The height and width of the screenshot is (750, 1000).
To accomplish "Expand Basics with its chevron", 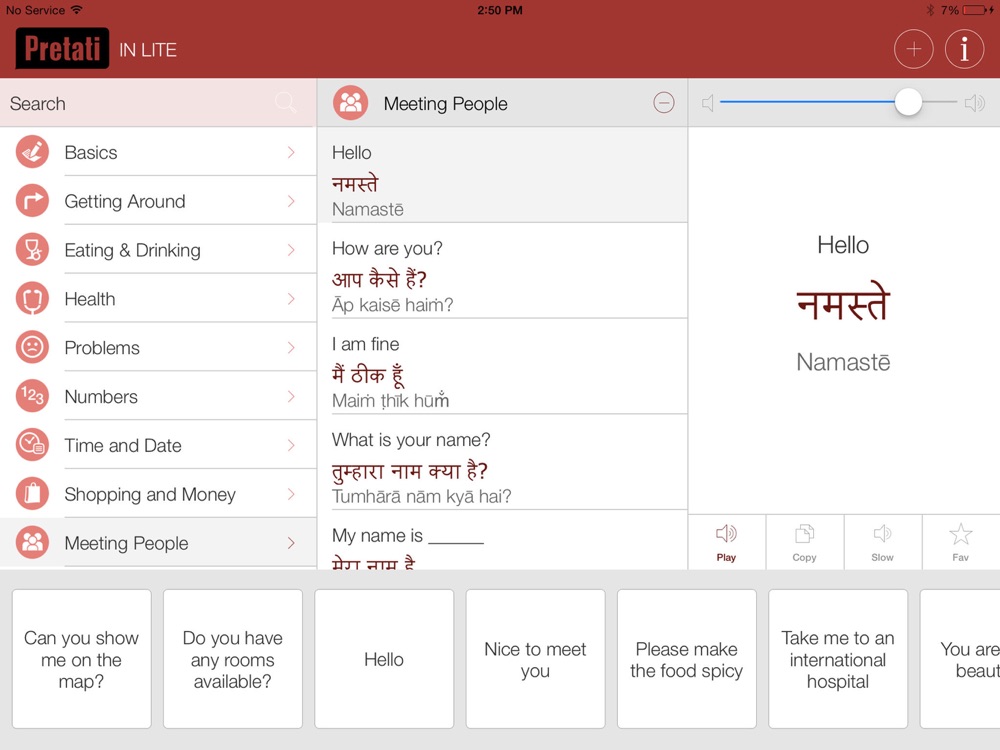I will click(291, 152).
